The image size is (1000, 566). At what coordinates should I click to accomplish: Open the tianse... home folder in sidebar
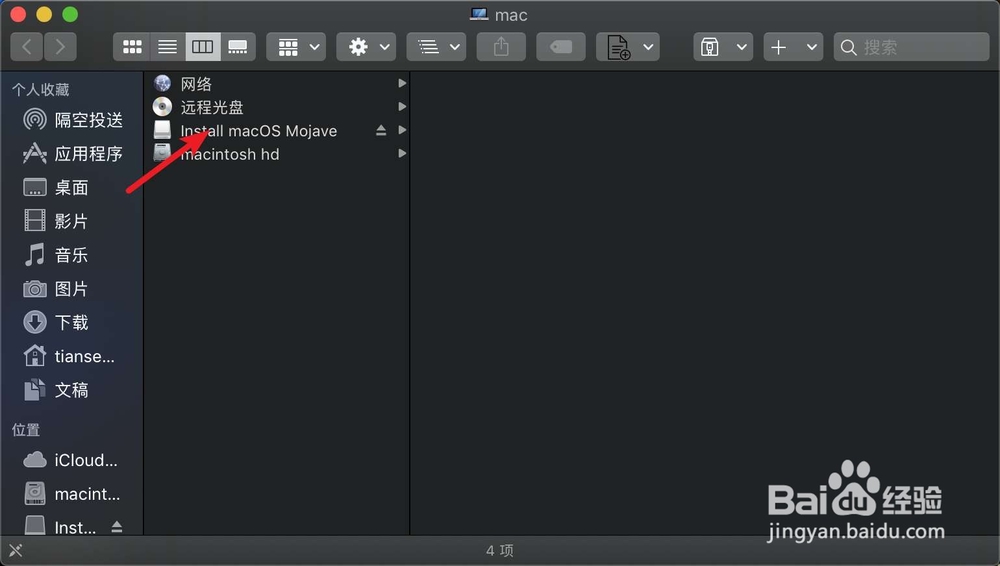pyautogui.click(x=69, y=356)
